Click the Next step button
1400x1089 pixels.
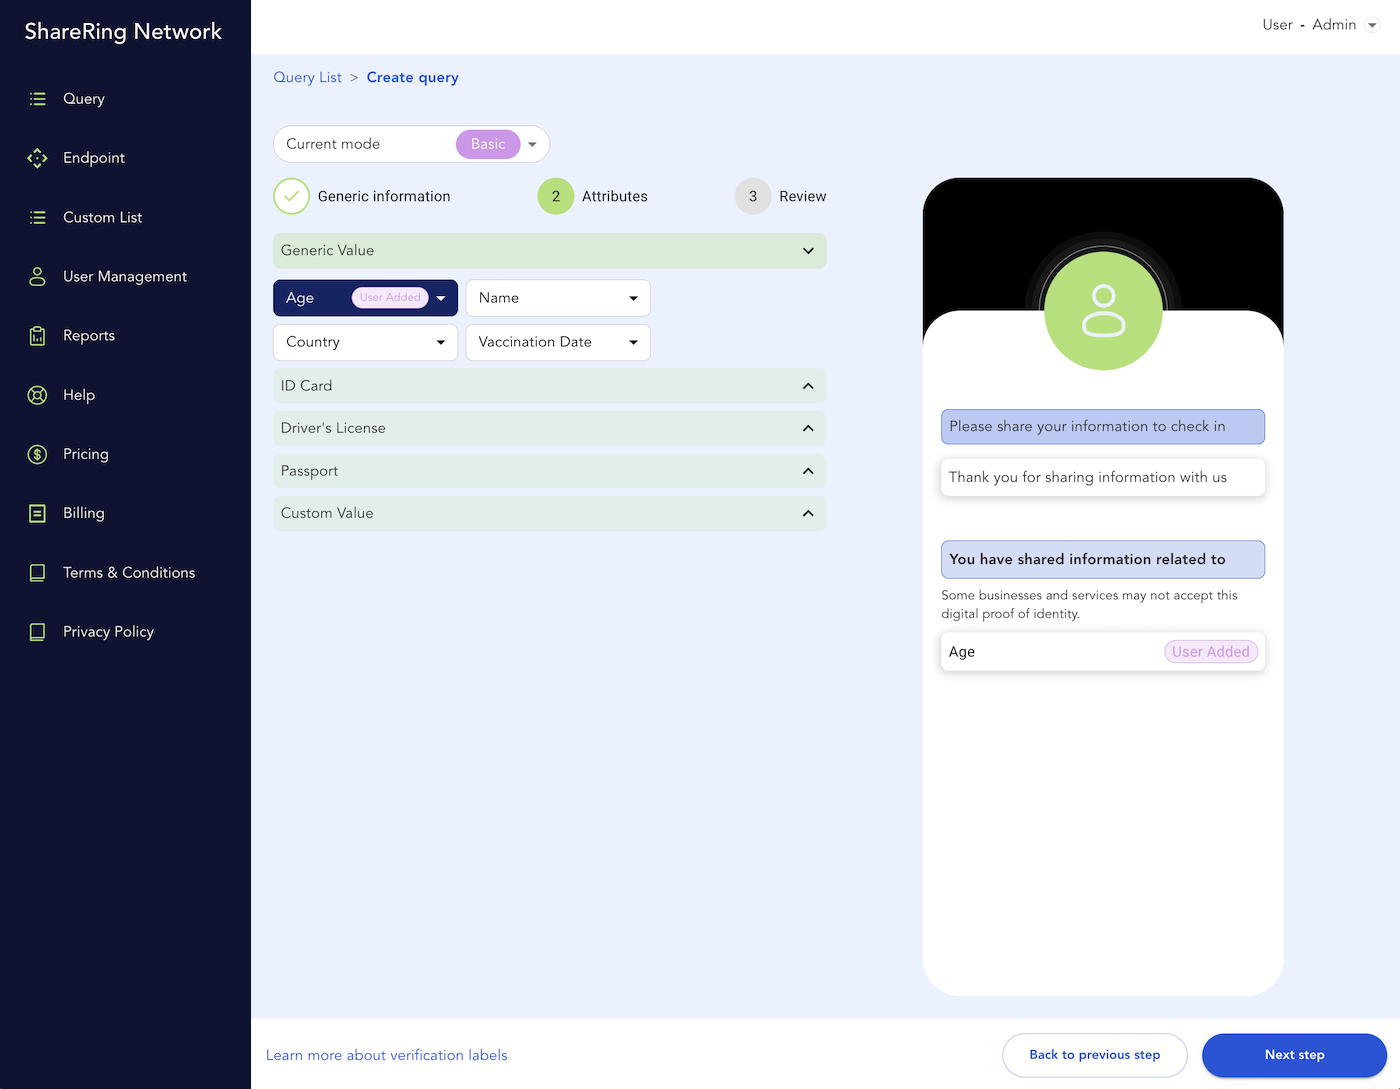[1294, 1055]
